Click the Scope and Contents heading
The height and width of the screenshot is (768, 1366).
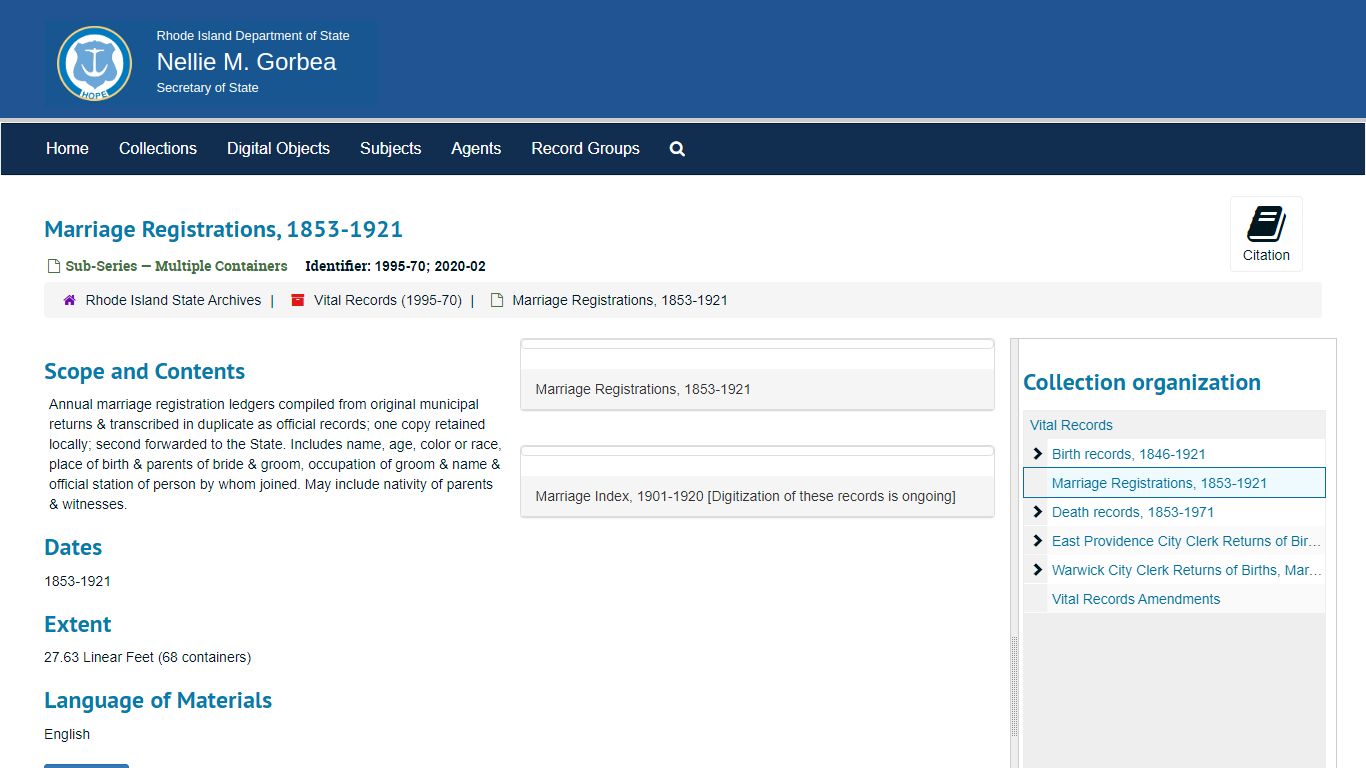144,372
